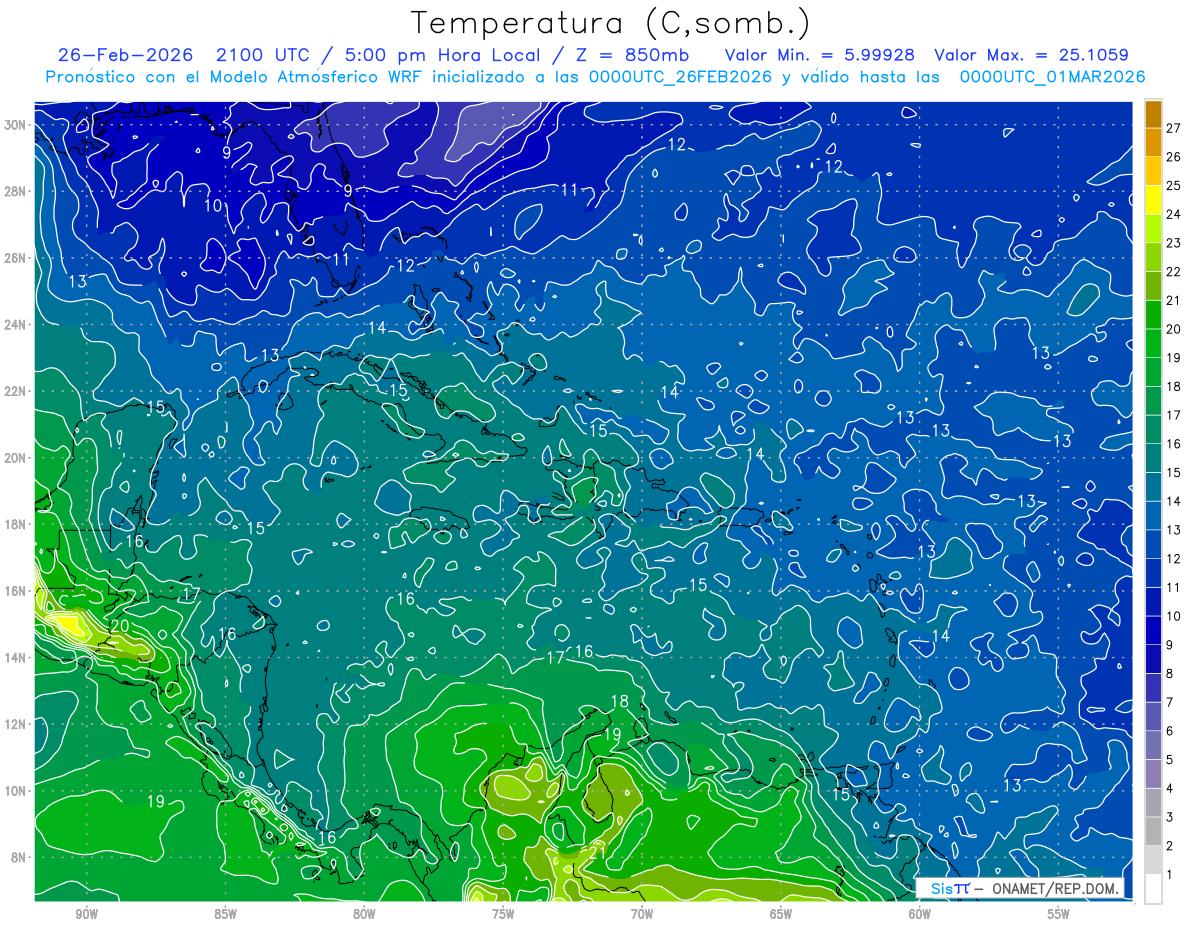Click the "21" contour label on map
The height and width of the screenshot is (927, 1200).
[598, 851]
